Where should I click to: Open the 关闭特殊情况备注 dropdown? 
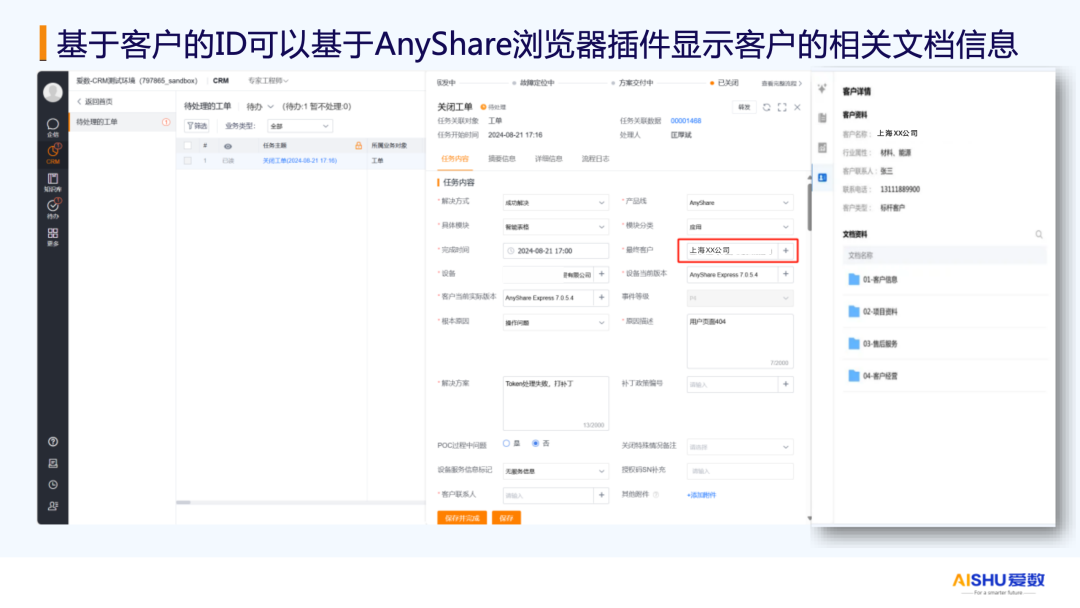pos(740,447)
